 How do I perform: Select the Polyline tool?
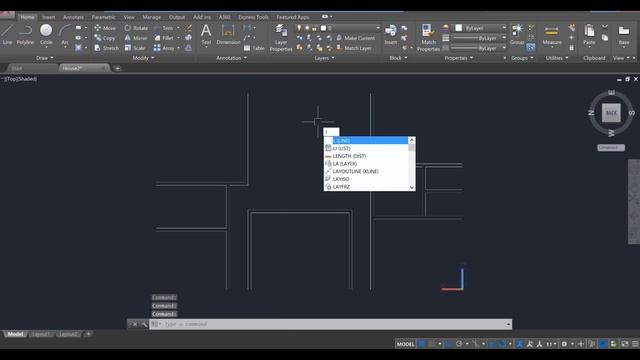(x=25, y=34)
